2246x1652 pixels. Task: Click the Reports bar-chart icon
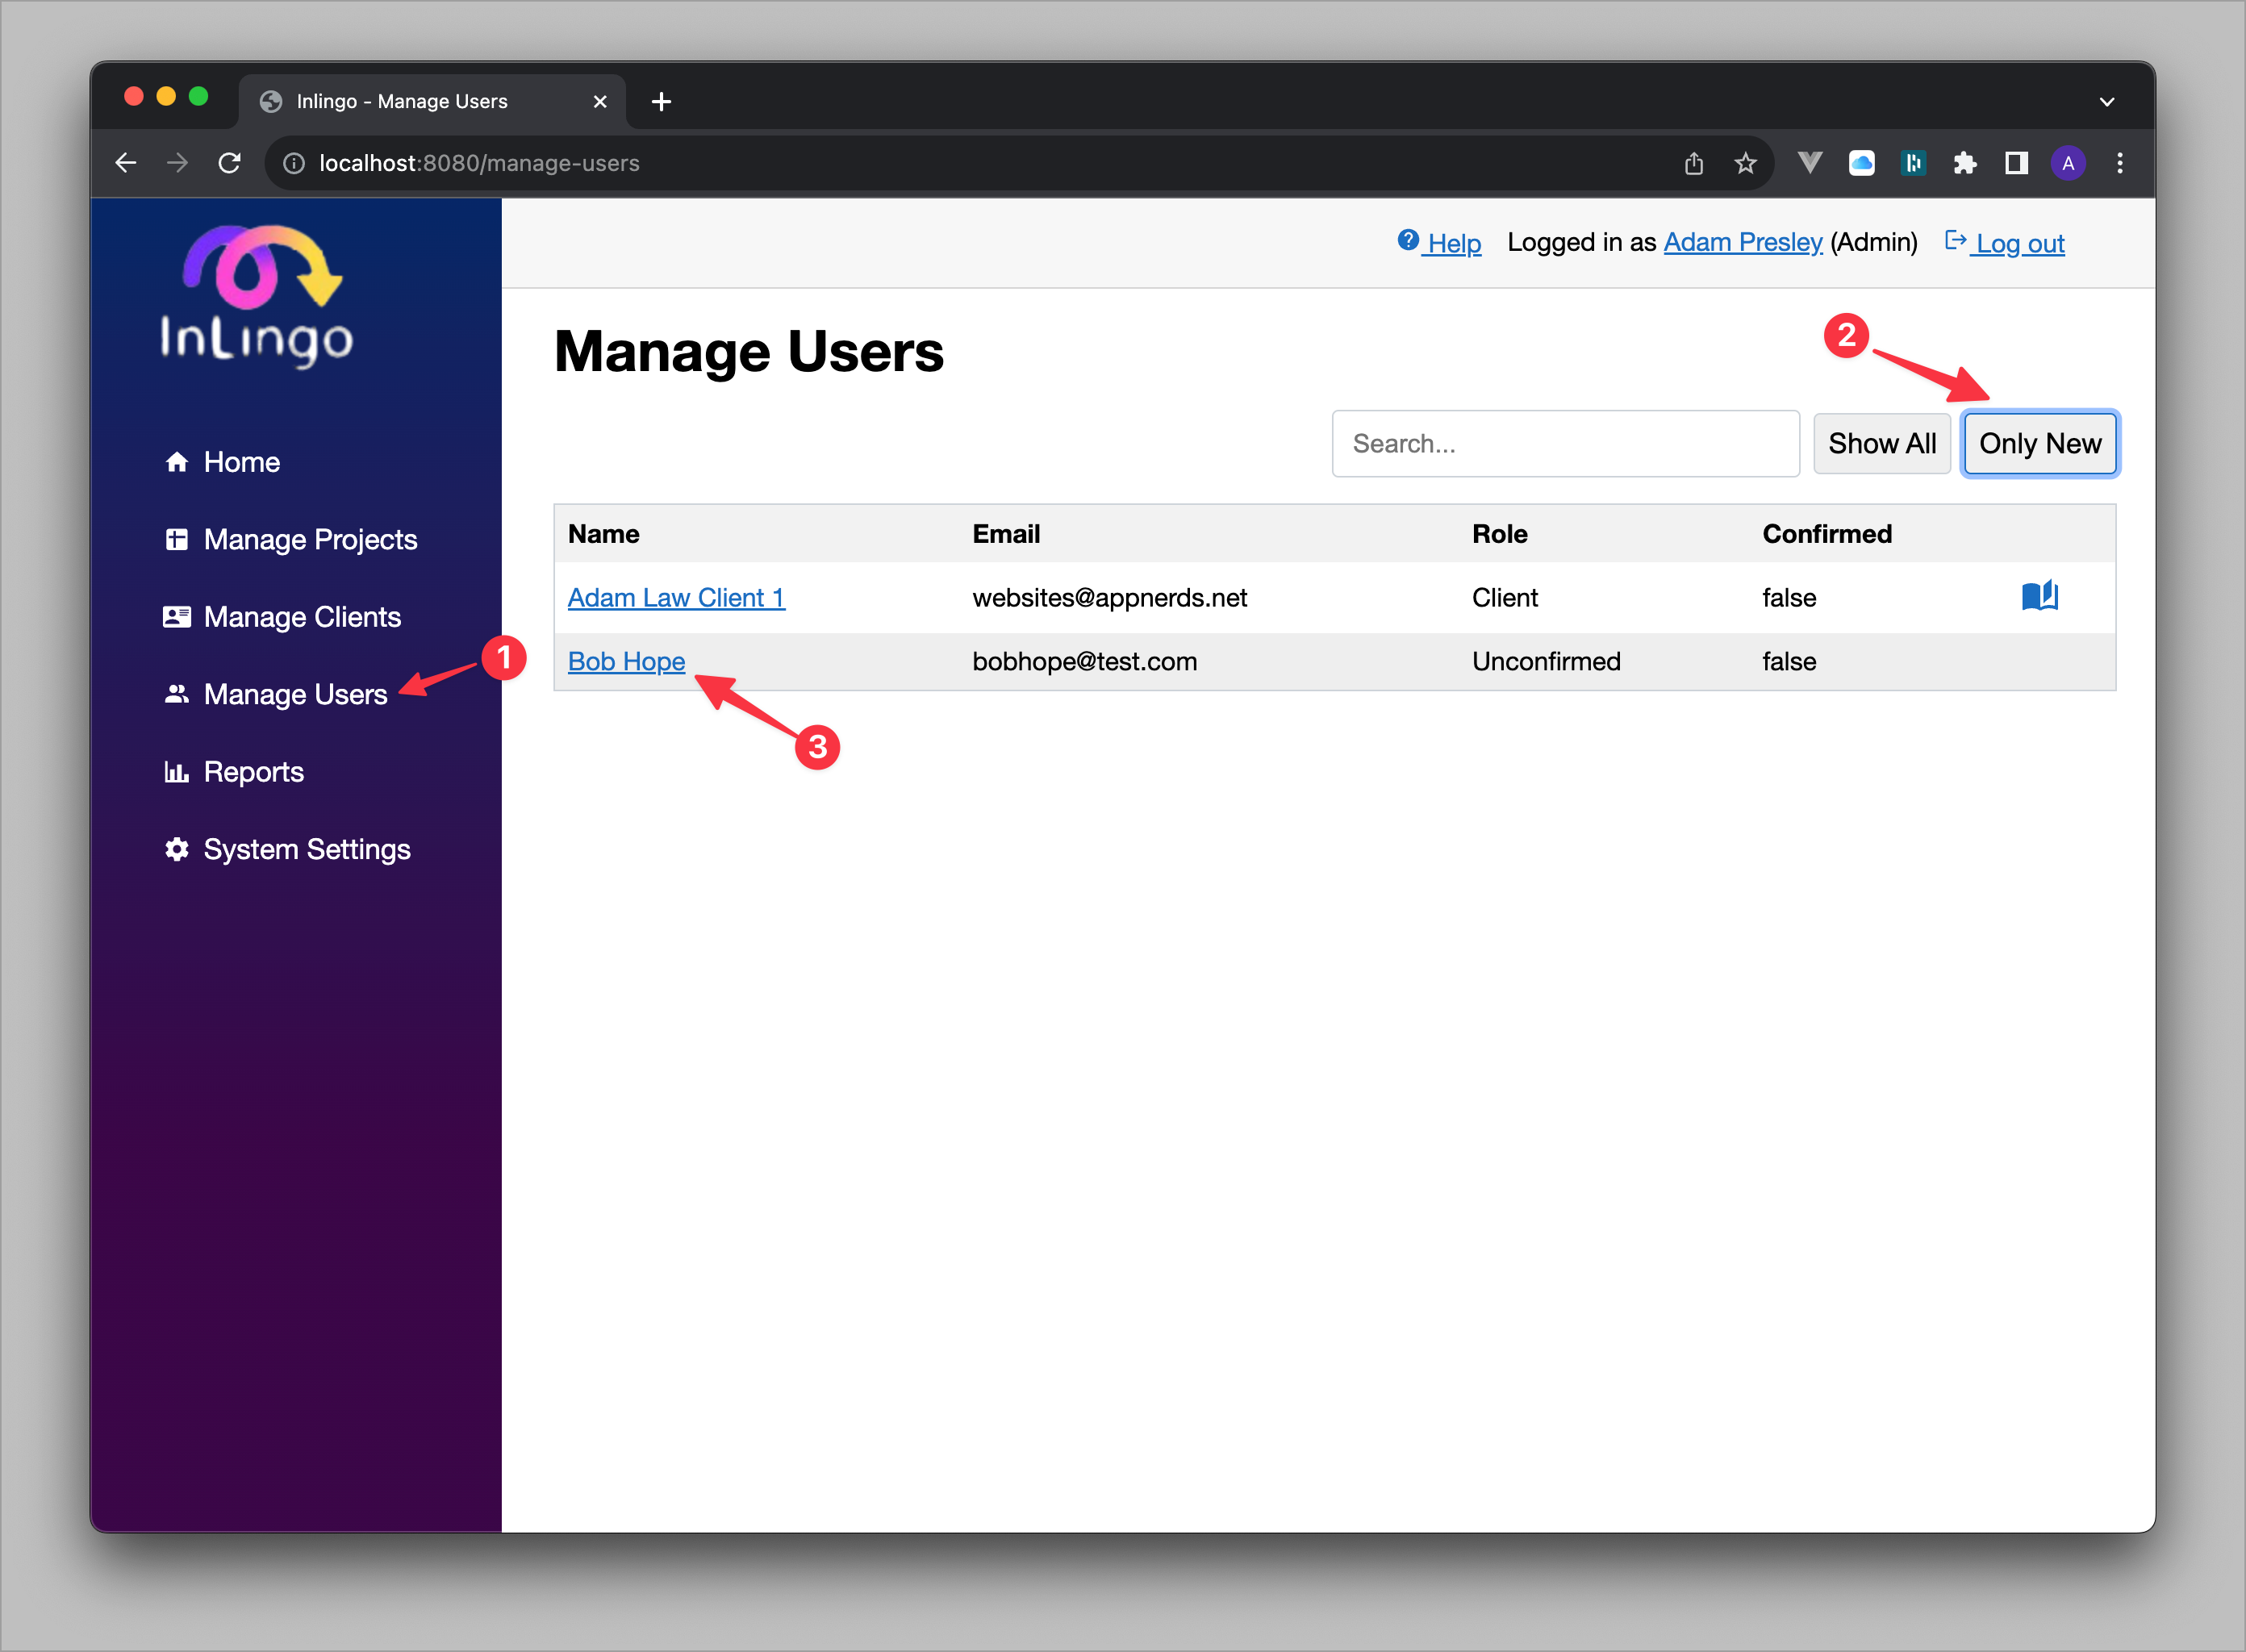click(x=178, y=772)
